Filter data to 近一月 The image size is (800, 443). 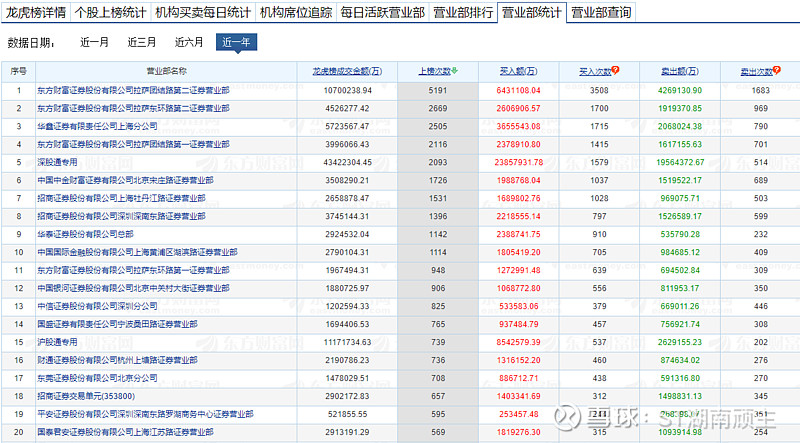[x=94, y=42]
